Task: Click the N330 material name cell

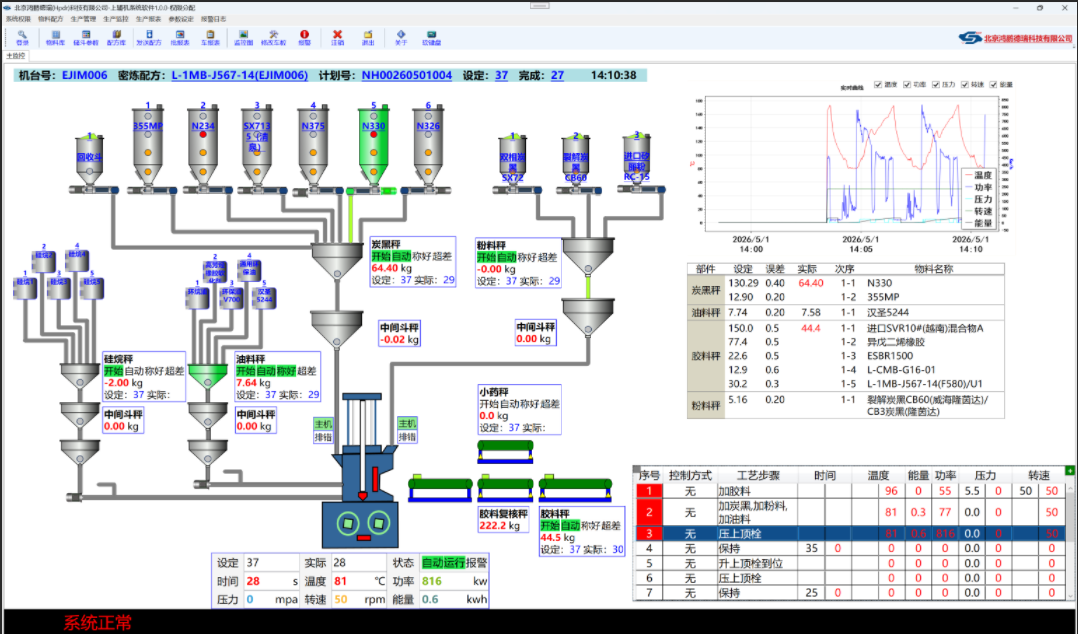Action: point(879,283)
